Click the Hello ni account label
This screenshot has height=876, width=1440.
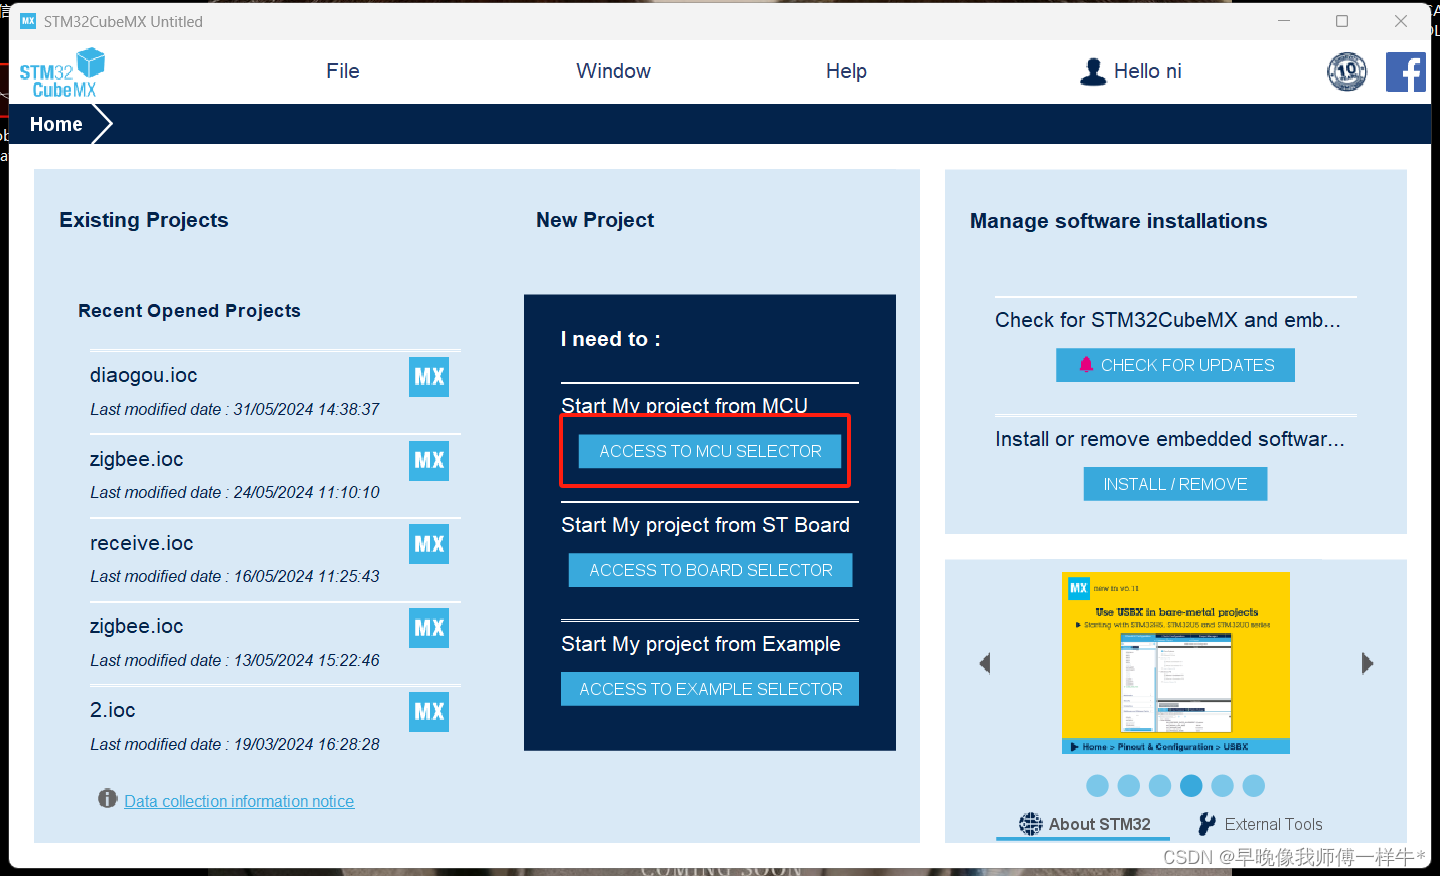[x=1148, y=71]
